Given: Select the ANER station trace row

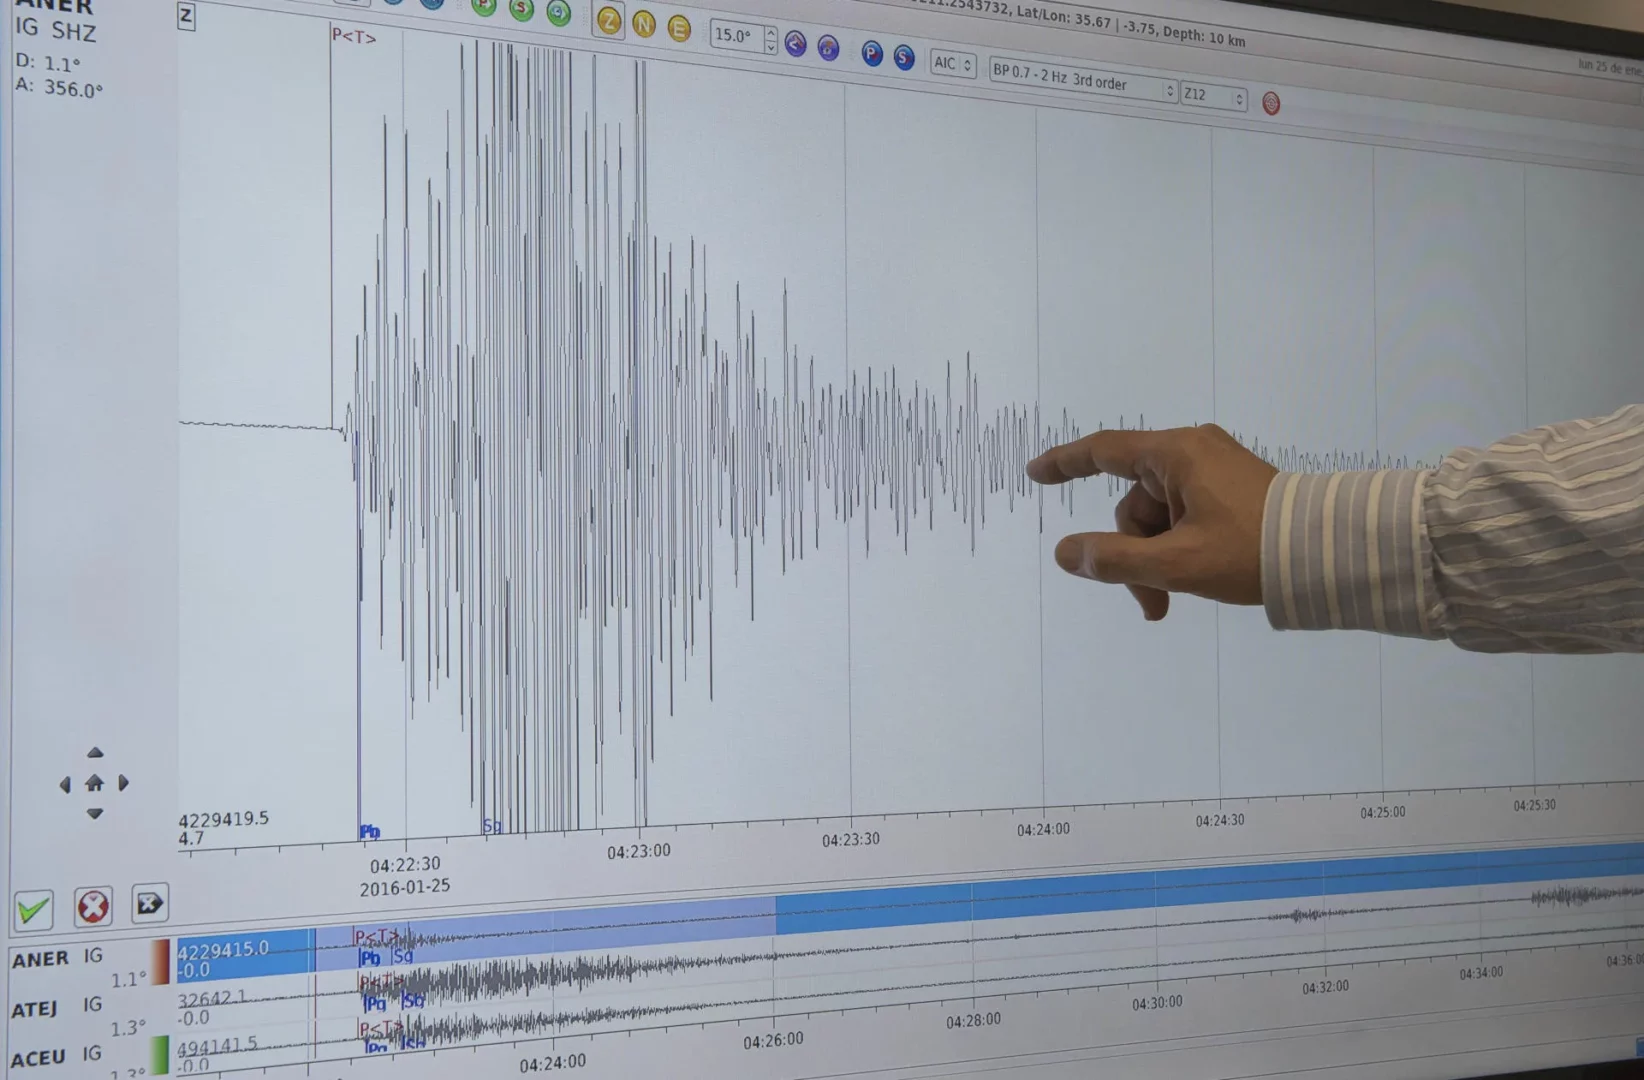Looking at the screenshot, I should [42, 958].
